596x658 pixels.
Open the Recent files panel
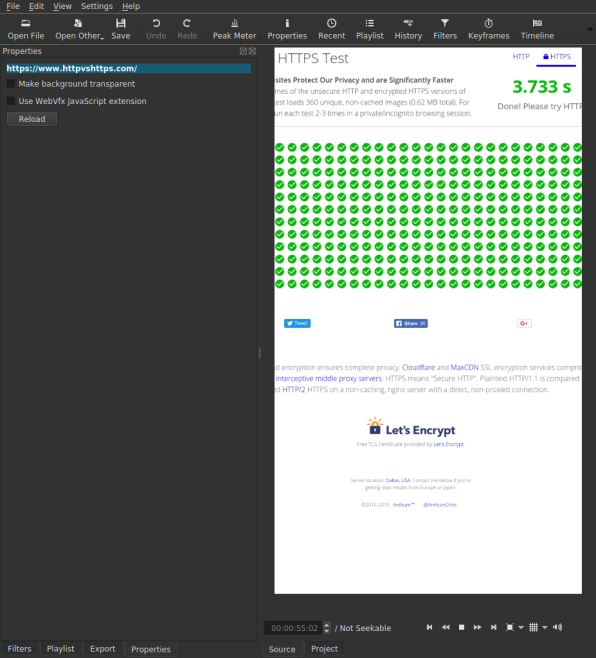[x=331, y=29]
